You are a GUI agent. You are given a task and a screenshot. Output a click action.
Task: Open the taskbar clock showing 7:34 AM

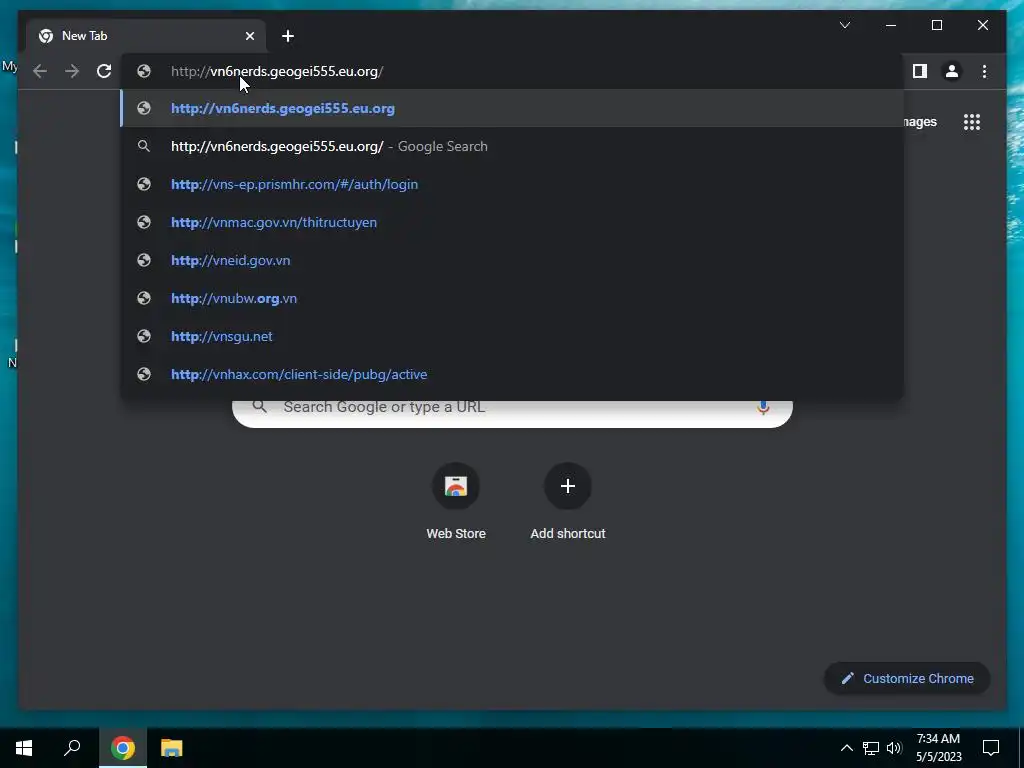coord(938,748)
